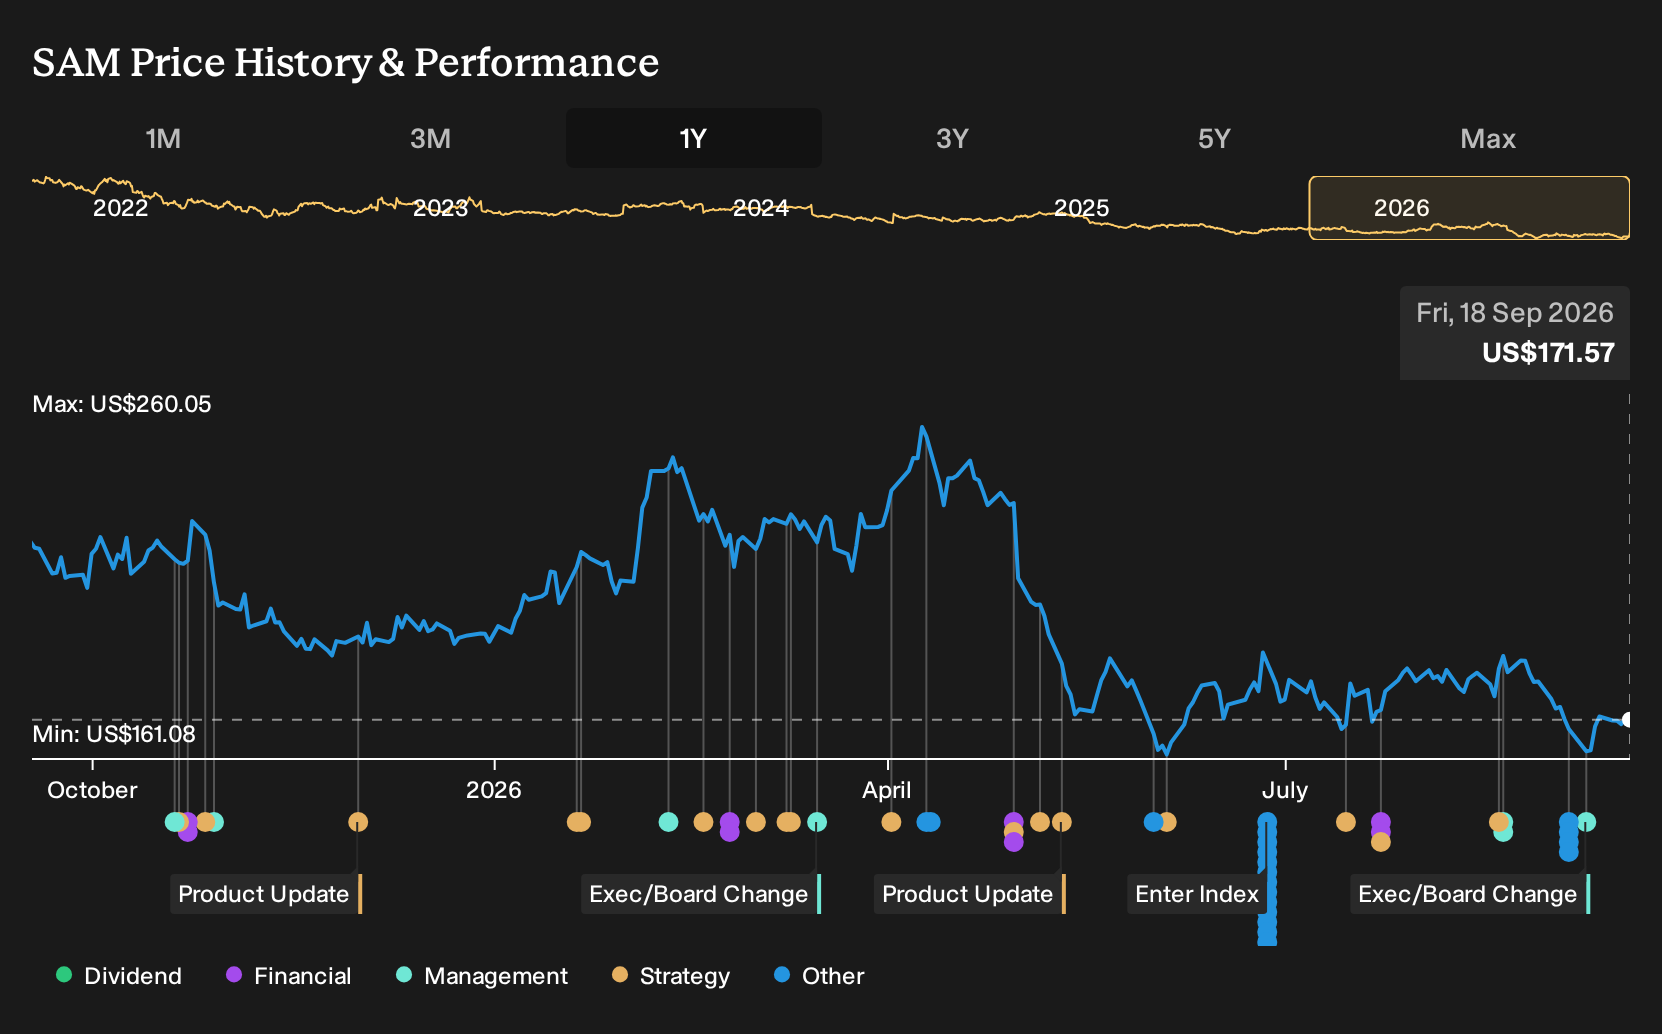Image resolution: width=1662 pixels, height=1034 pixels.
Task: Click the highlighted 2026 range selector box
Action: tap(1469, 208)
